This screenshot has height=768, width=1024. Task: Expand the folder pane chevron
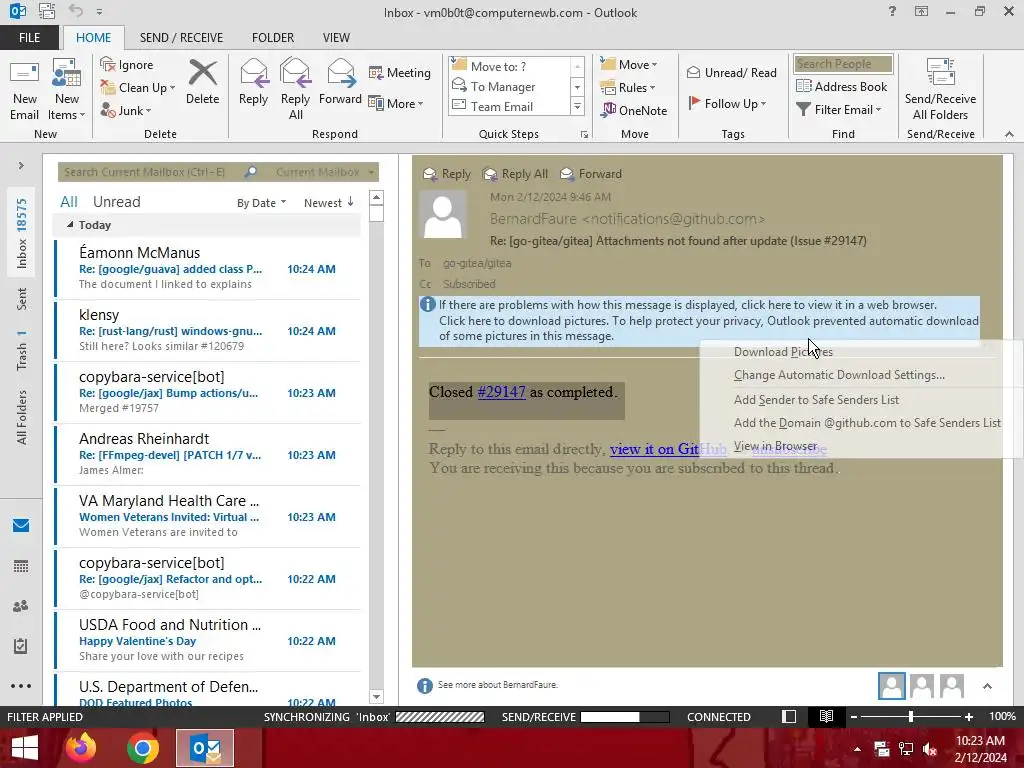tap(21, 165)
